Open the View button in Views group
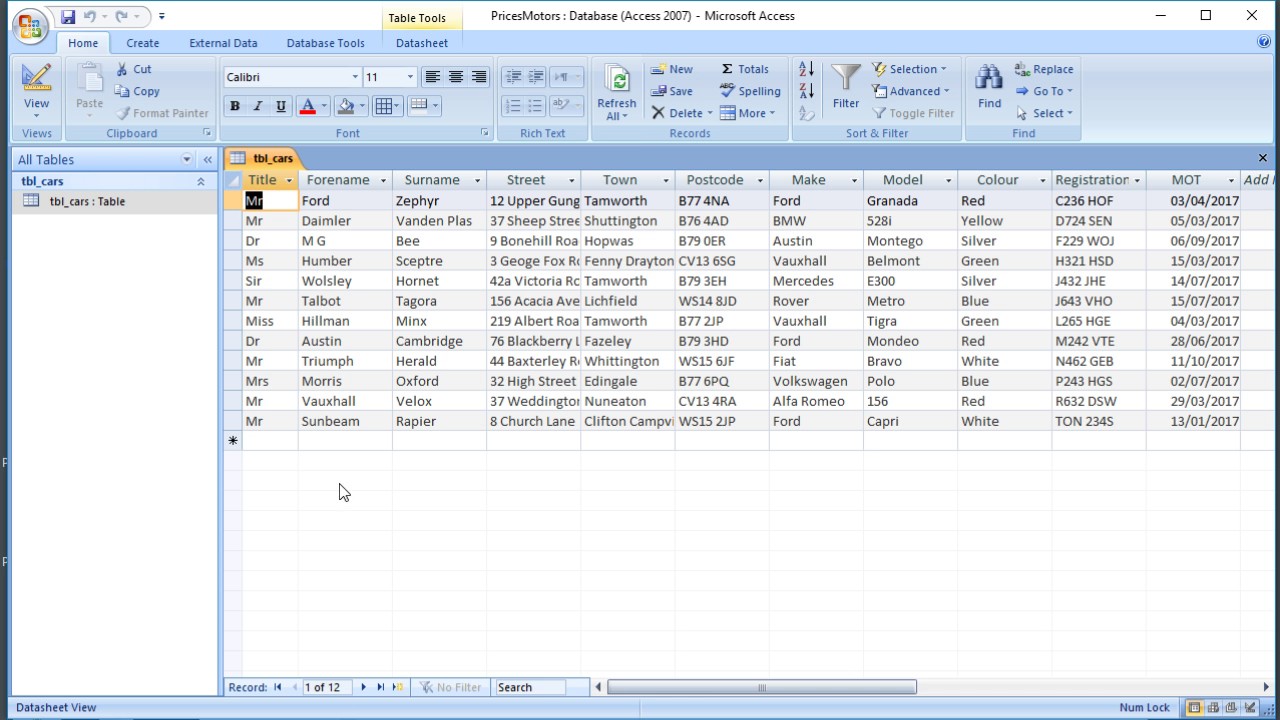Image resolution: width=1280 pixels, height=720 pixels. pos(36,91)
